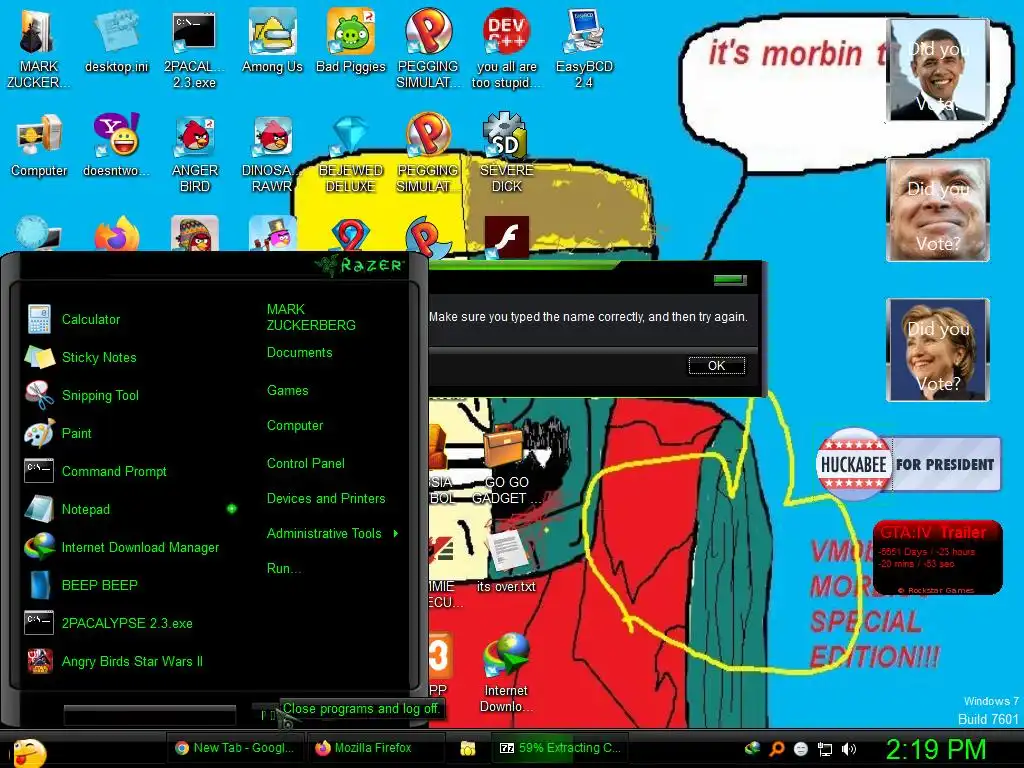The height and width of the screenshot is (768, 1024).
Task: Open the GO GO GADGET briefcase icon
Action: click(506, 465)
